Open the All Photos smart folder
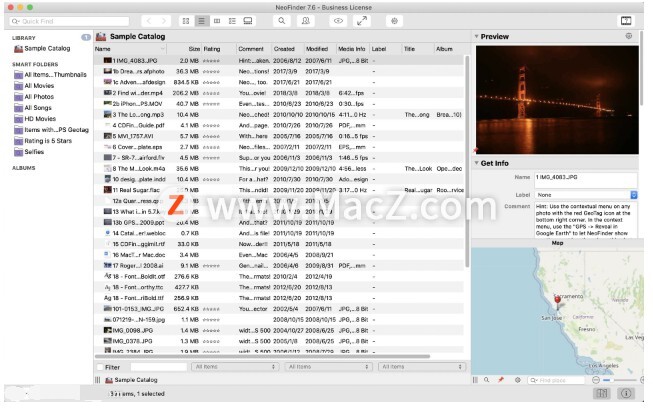 [39, 97]
